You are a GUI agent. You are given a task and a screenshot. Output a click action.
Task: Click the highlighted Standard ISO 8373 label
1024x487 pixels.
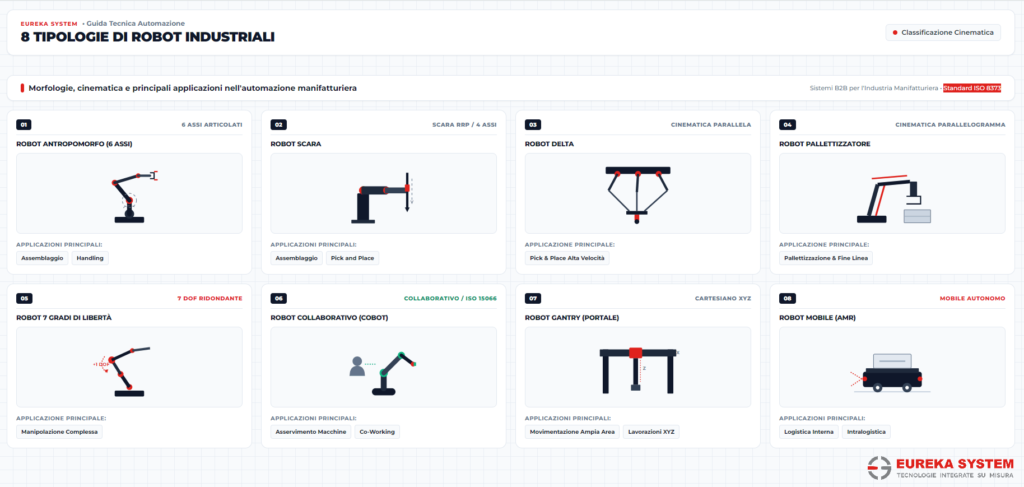tap(972, 88)
